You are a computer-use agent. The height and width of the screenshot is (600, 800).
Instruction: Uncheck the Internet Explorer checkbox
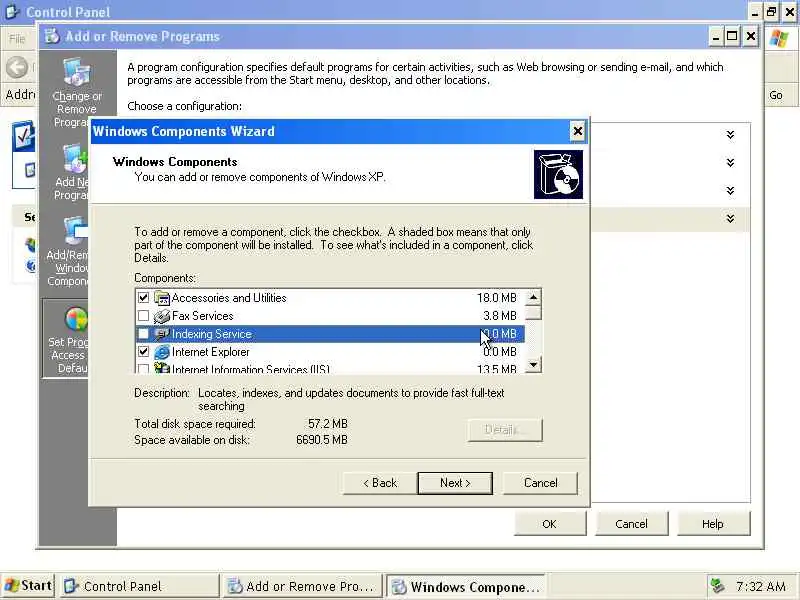[x=143, y=352]
